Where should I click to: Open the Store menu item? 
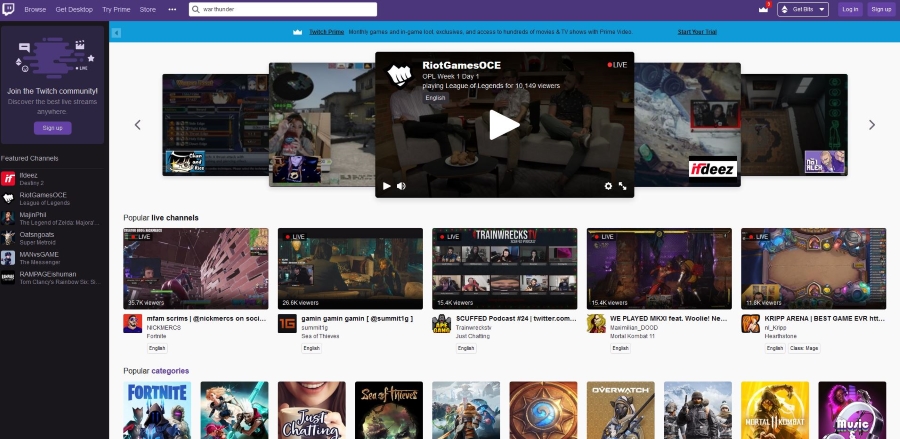pos(148,10)
